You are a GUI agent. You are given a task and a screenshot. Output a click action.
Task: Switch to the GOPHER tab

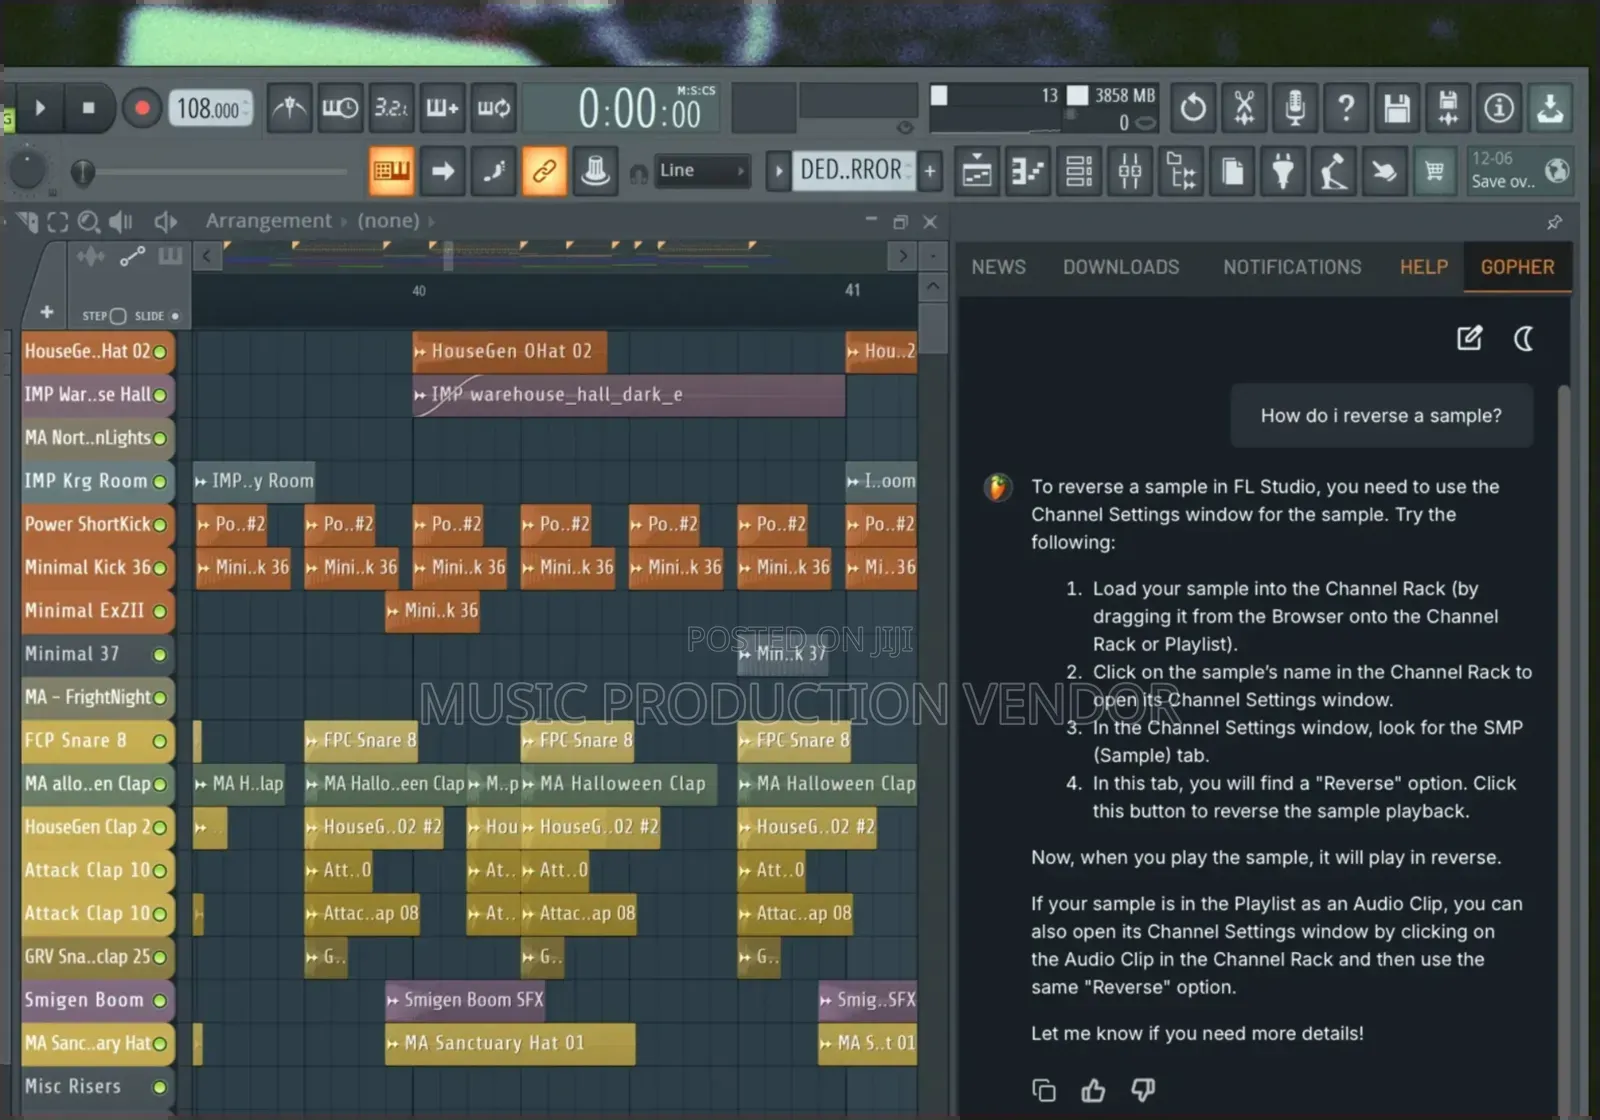pos(1517,267)
